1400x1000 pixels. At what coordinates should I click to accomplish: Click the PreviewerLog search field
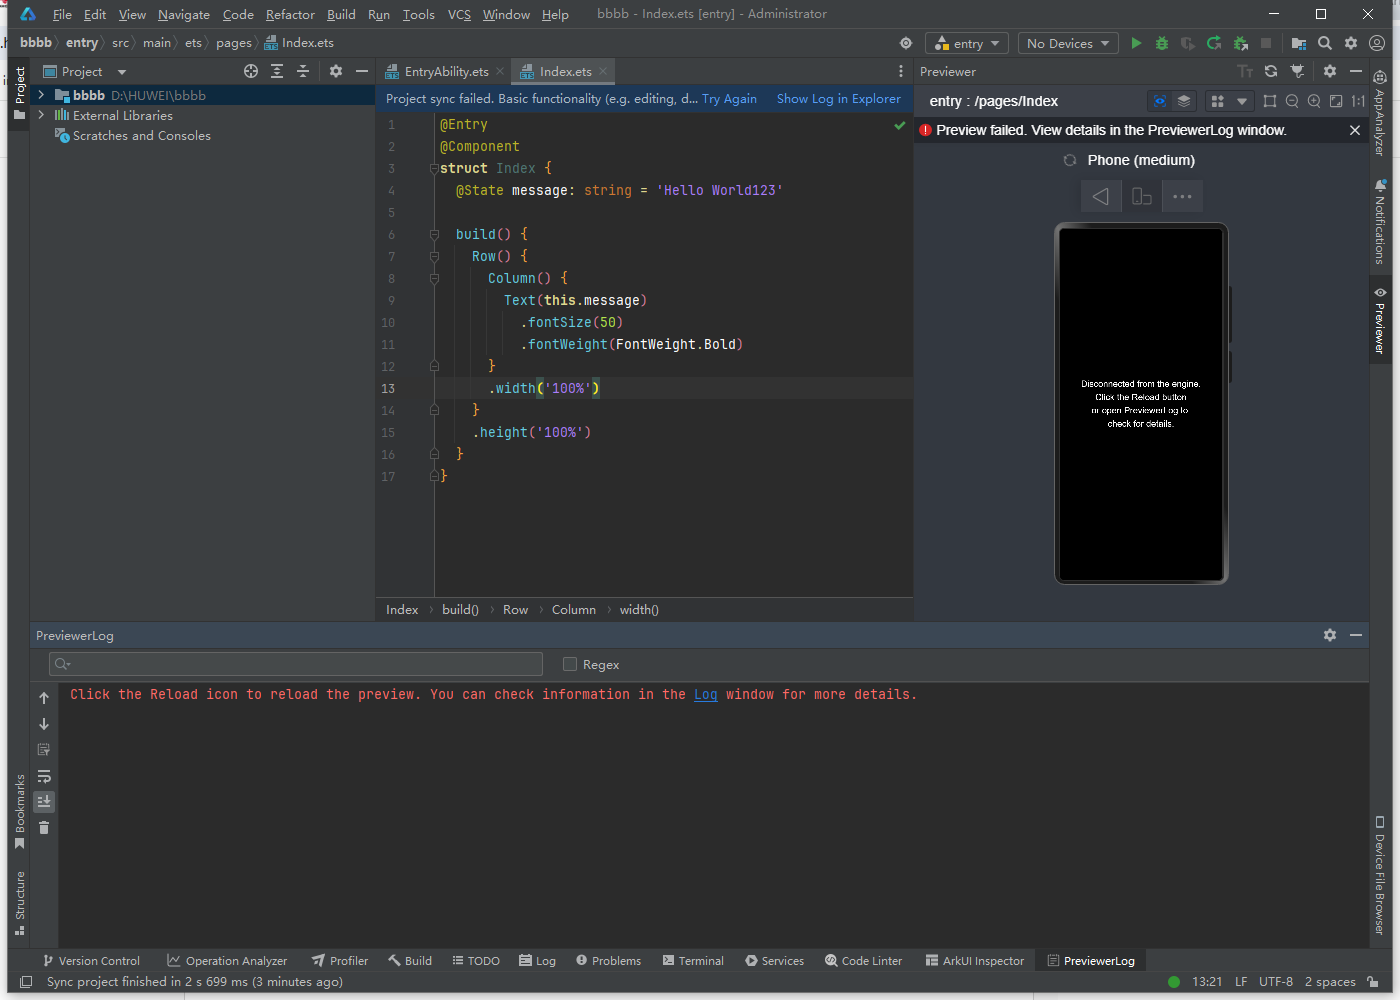tap(296, 664)
